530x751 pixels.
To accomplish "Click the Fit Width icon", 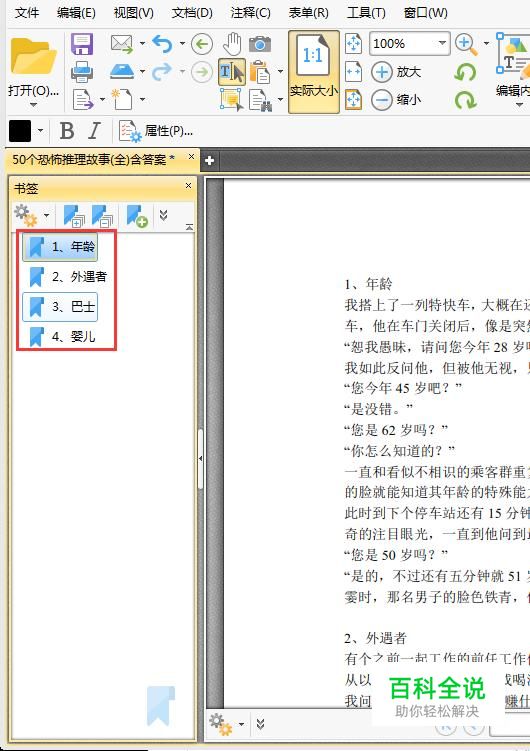I will coord(353,72).
